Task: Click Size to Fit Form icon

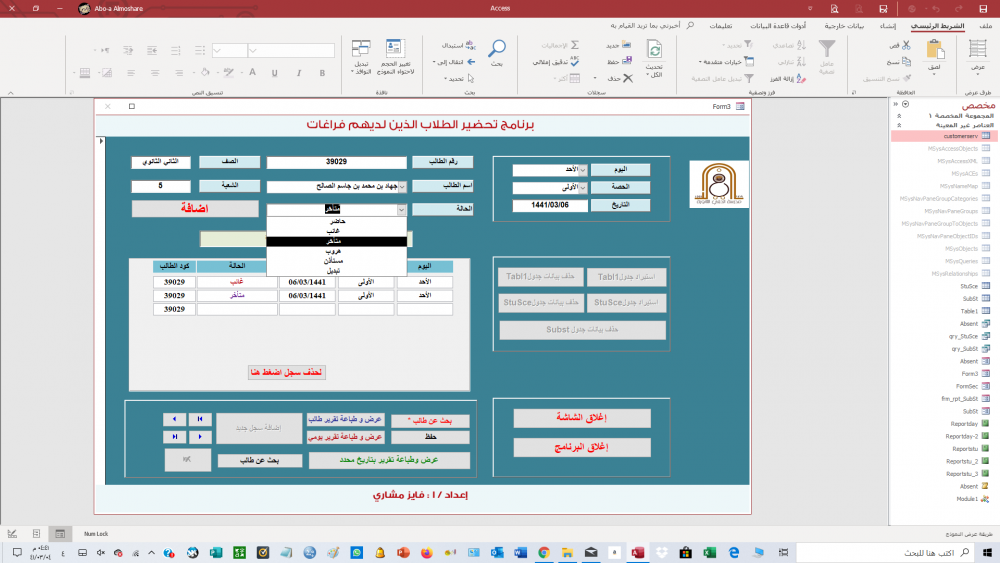Action: tap(395, 48)
